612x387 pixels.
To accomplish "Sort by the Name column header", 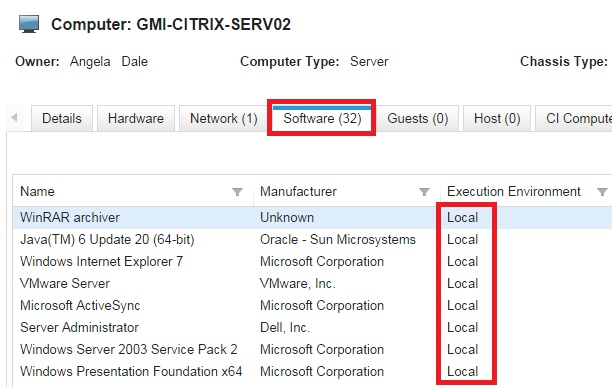I will (x=37, y=192).
